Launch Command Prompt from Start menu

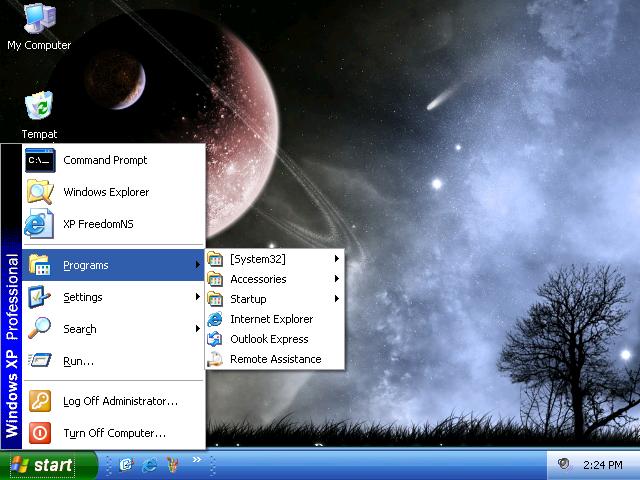[104, 160]
